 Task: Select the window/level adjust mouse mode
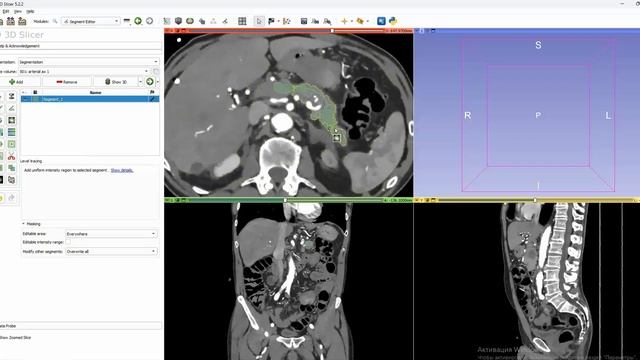287,21
